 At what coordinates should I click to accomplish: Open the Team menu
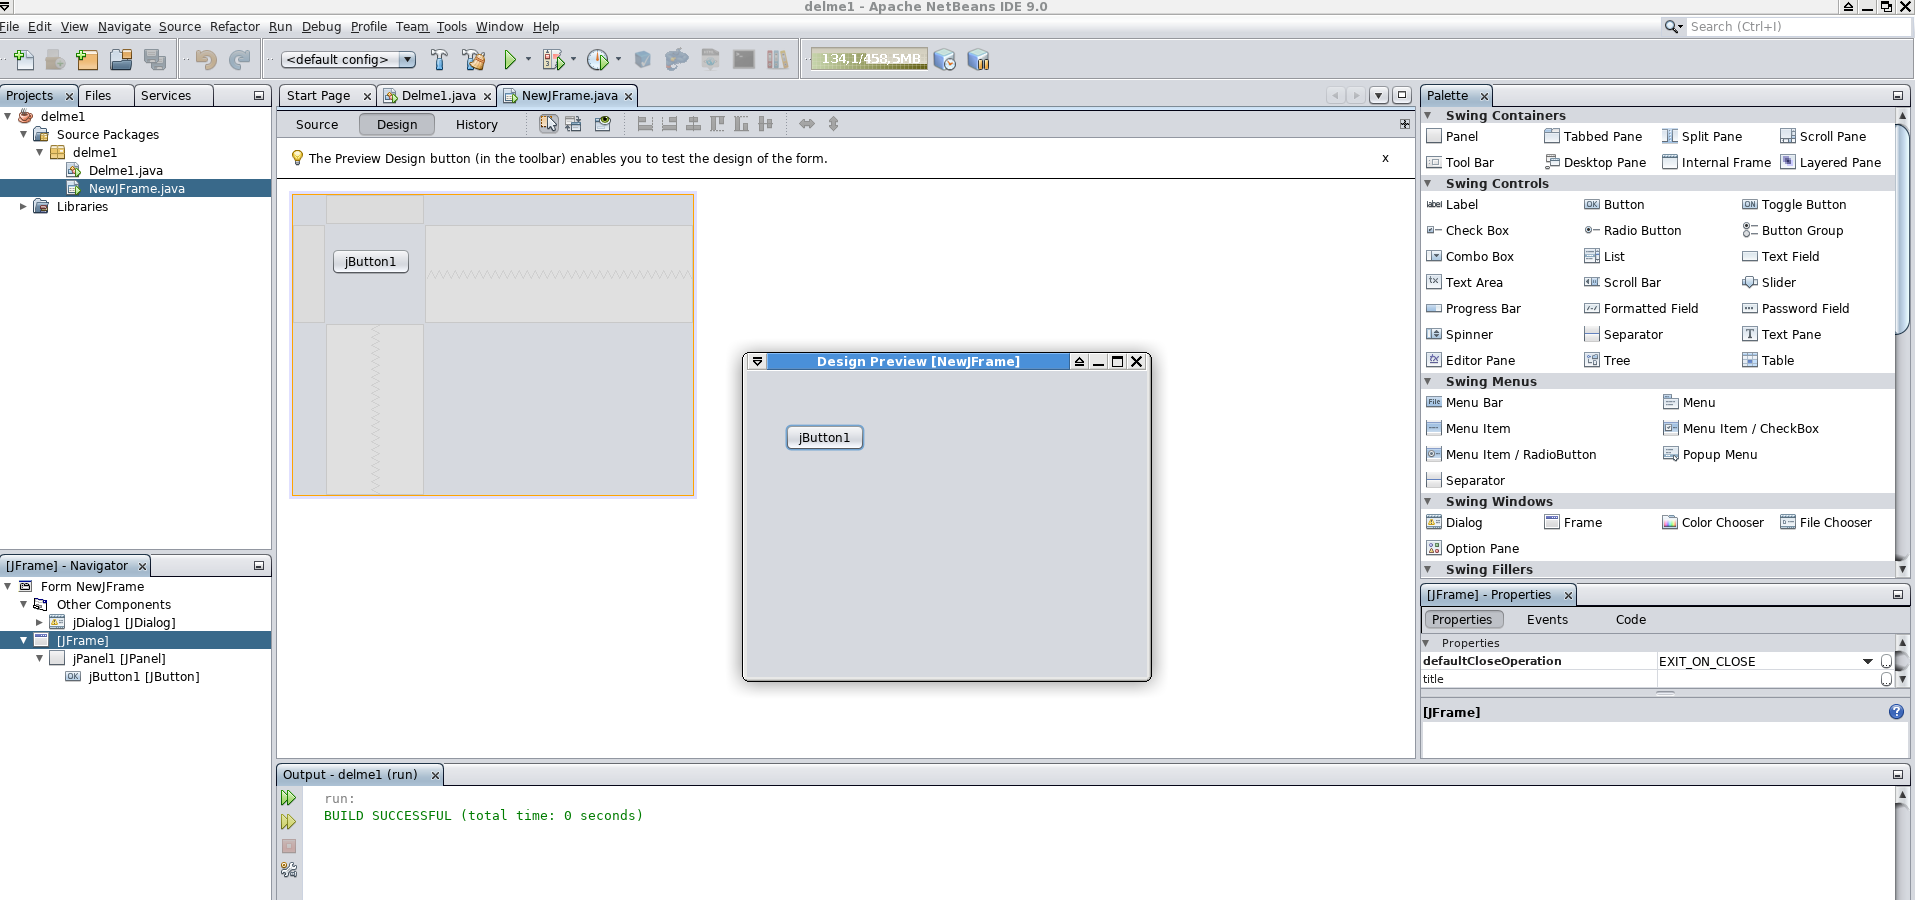pyautogui.click(x=412, y=26)
